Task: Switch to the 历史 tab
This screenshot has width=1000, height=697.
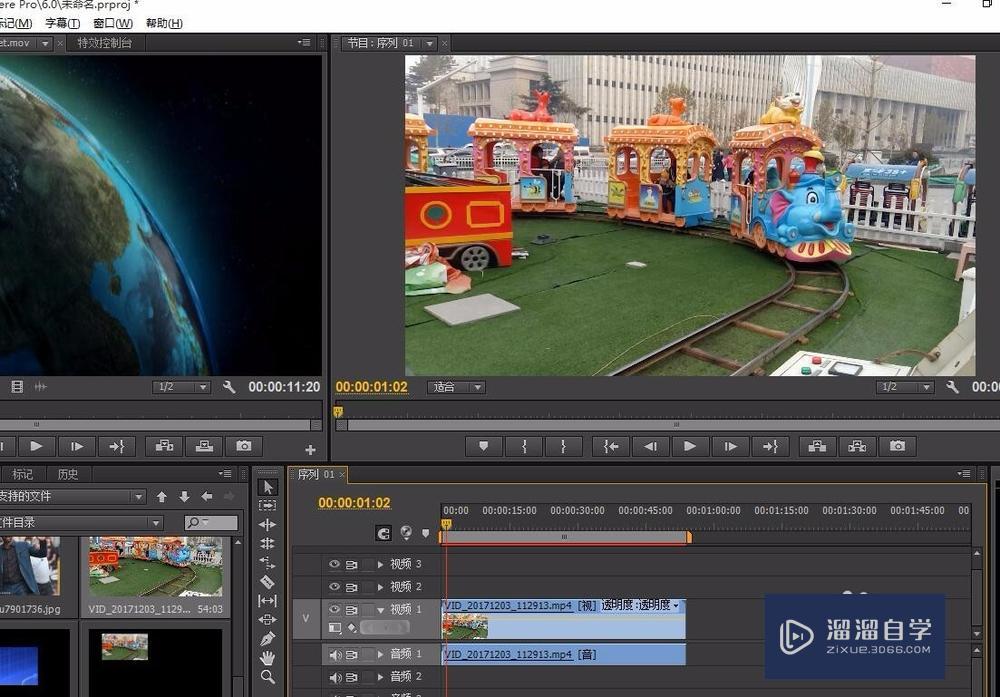Action: (x=68, y=474)
